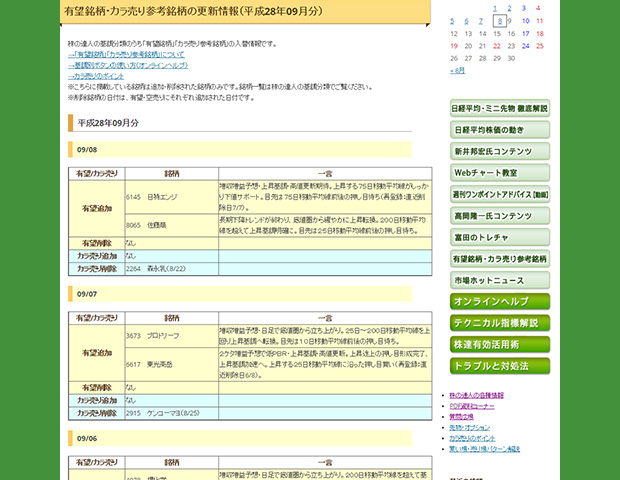Click 有望追加 cell in 09/08 table
Screen dimensions: 620x480
(97, 208)
